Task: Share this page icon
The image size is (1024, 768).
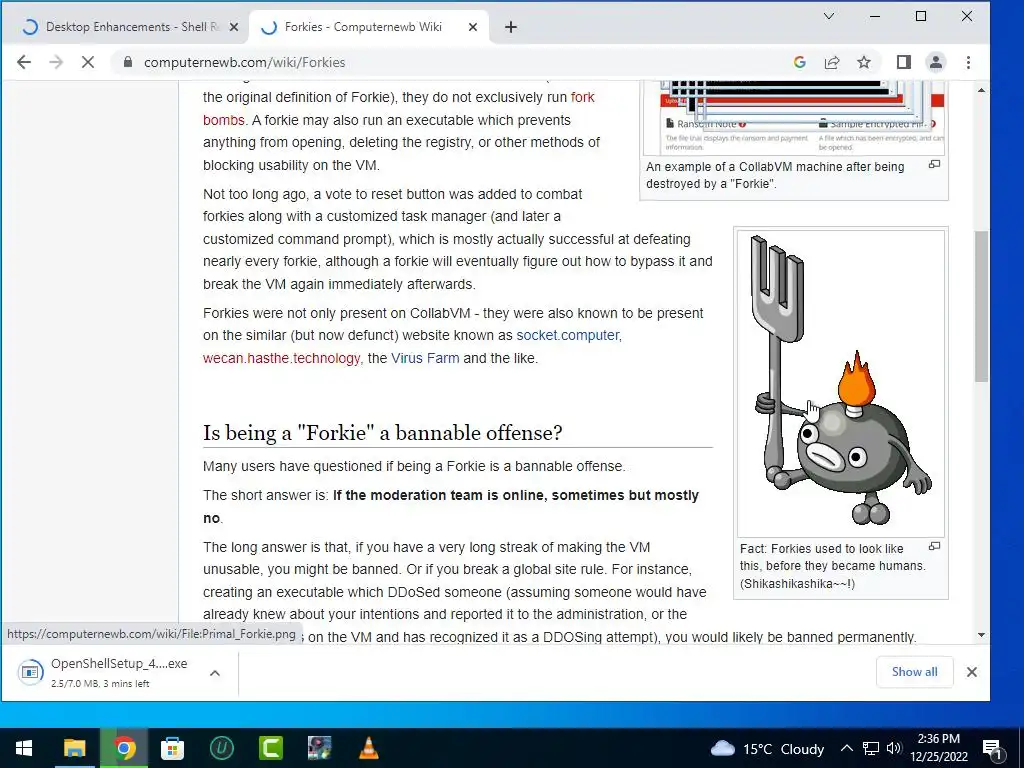Action: point(831,62)
